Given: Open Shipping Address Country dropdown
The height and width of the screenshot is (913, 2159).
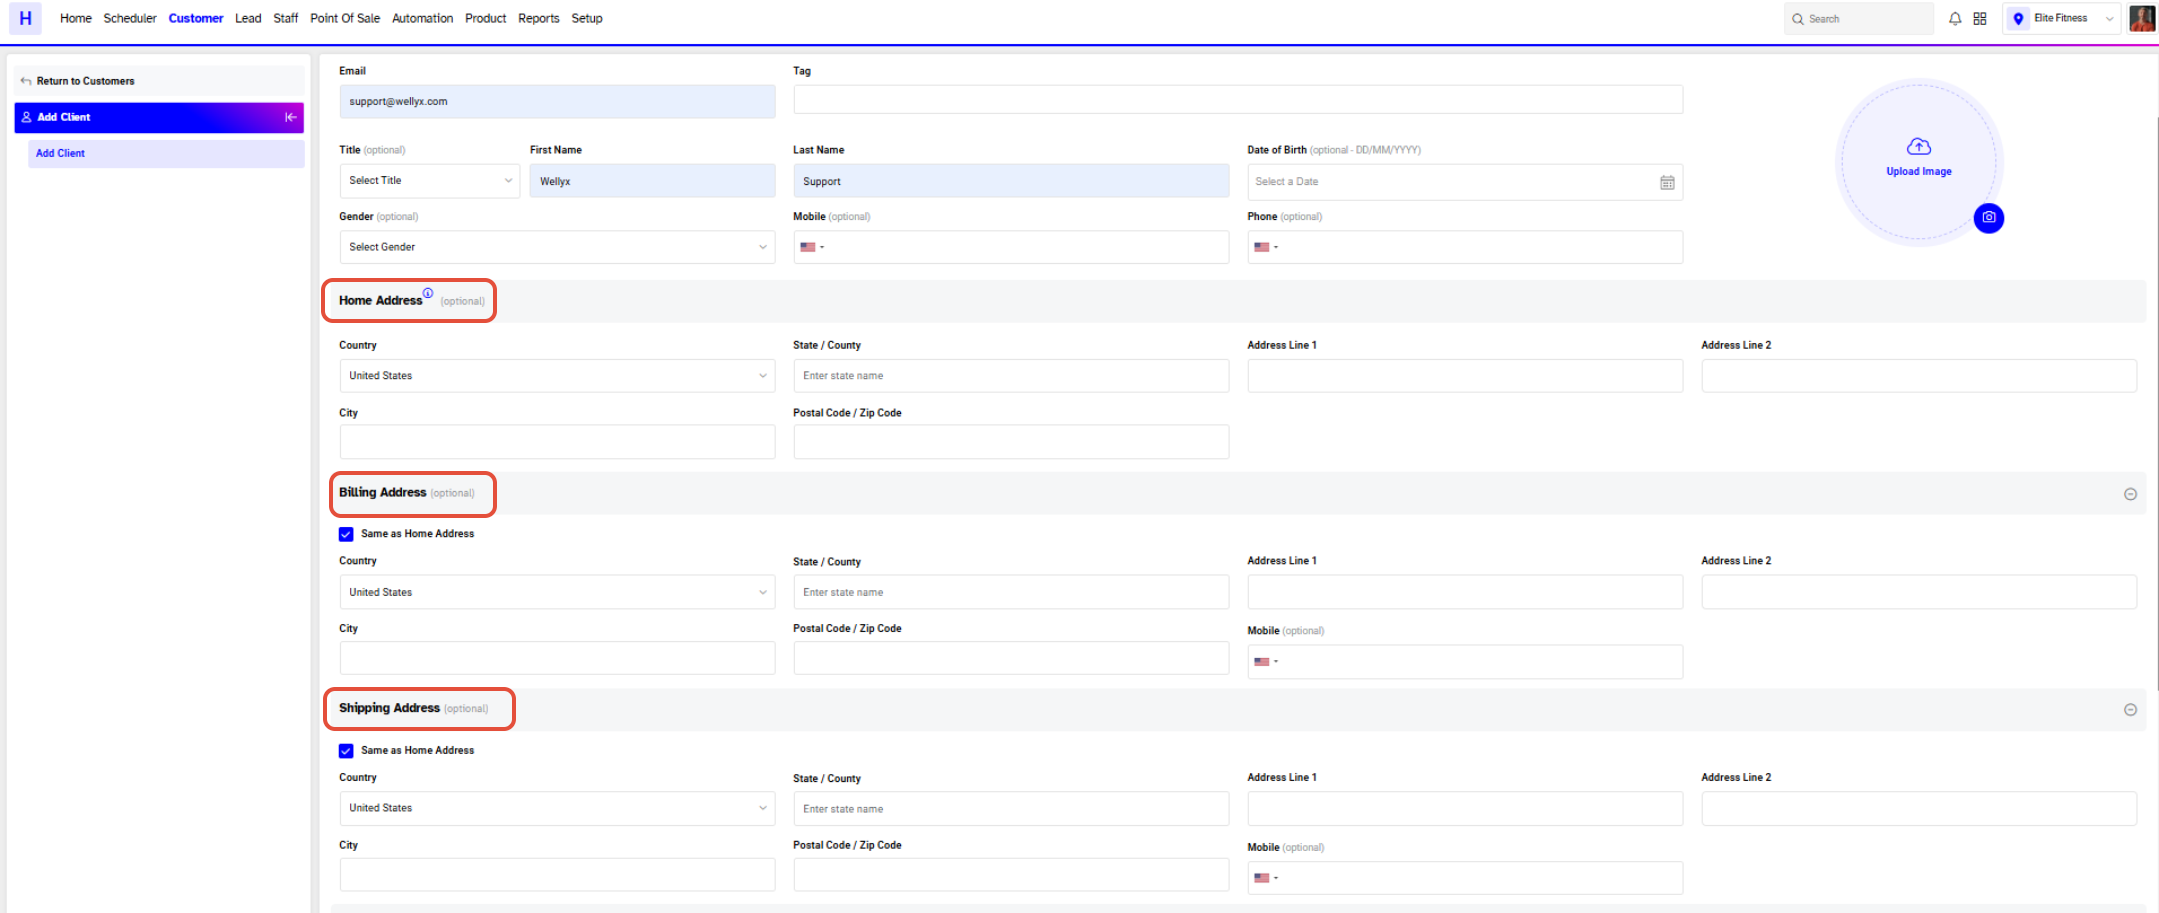Looking at the screenshot, I should pos(557,808).
